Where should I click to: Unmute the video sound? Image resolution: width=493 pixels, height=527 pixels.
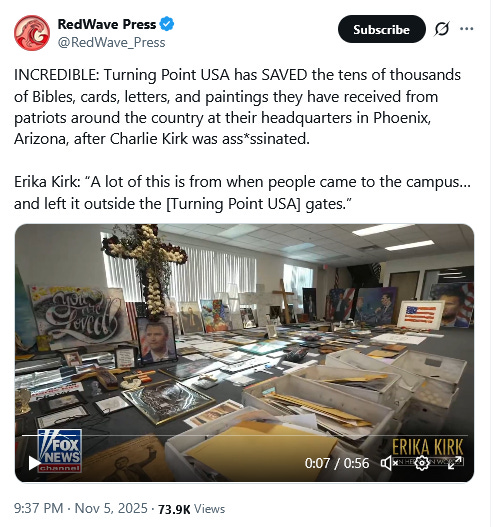tap(389, 463)
